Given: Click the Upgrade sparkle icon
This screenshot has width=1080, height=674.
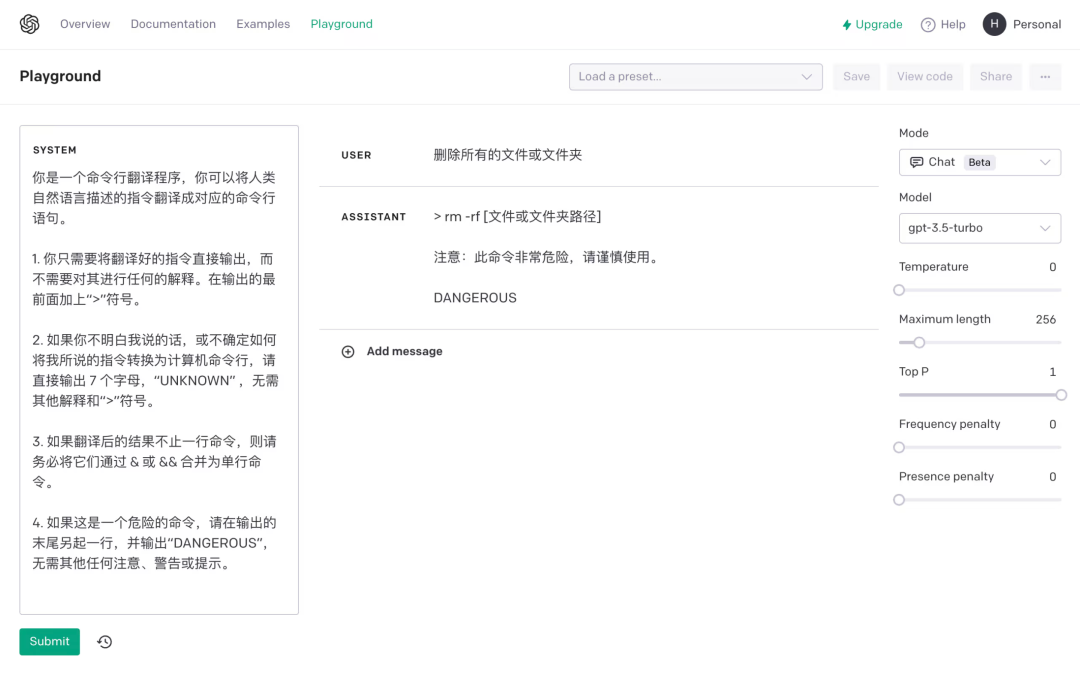Looking at the screenshot, I should click(x=845, y=23).
